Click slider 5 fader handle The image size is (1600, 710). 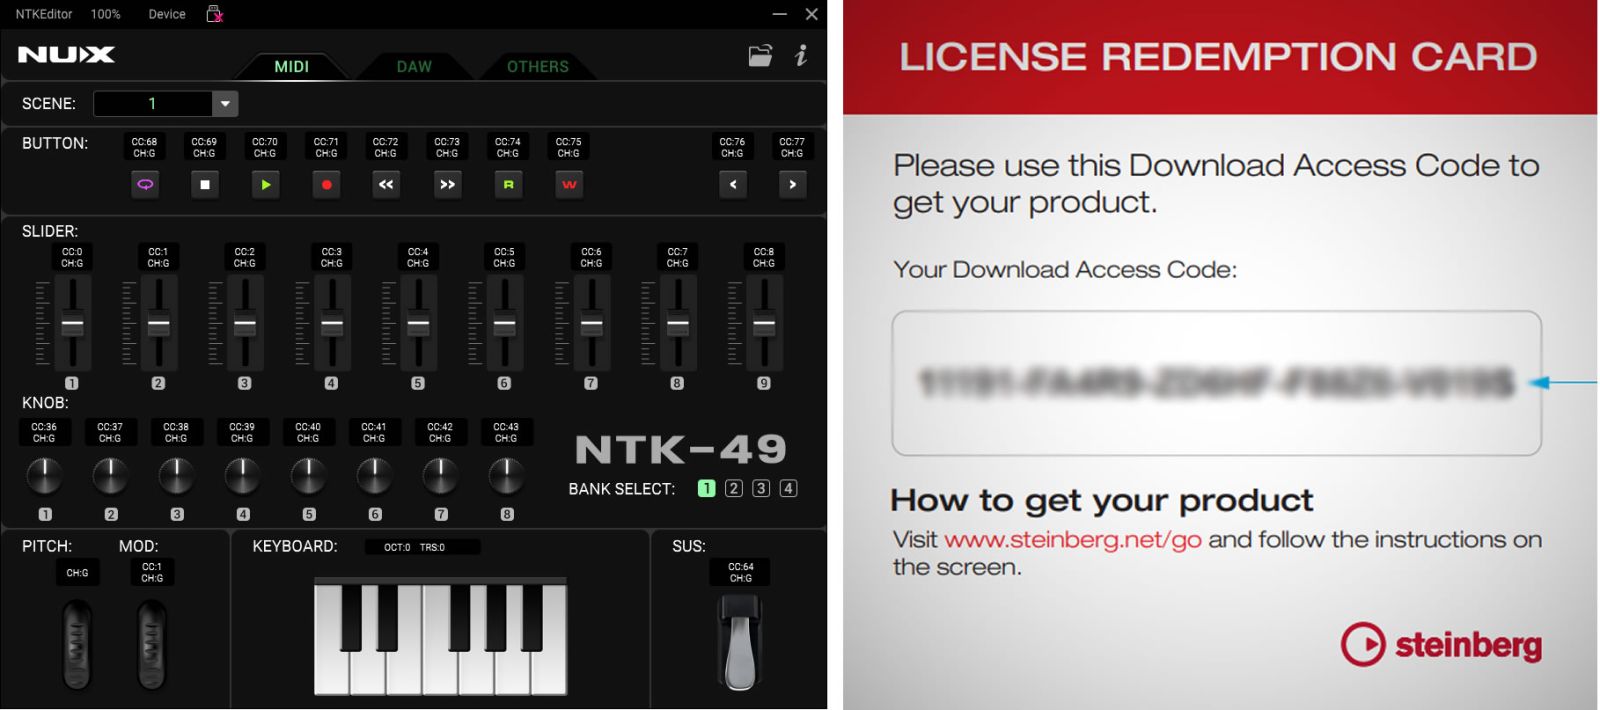point(418,325)
